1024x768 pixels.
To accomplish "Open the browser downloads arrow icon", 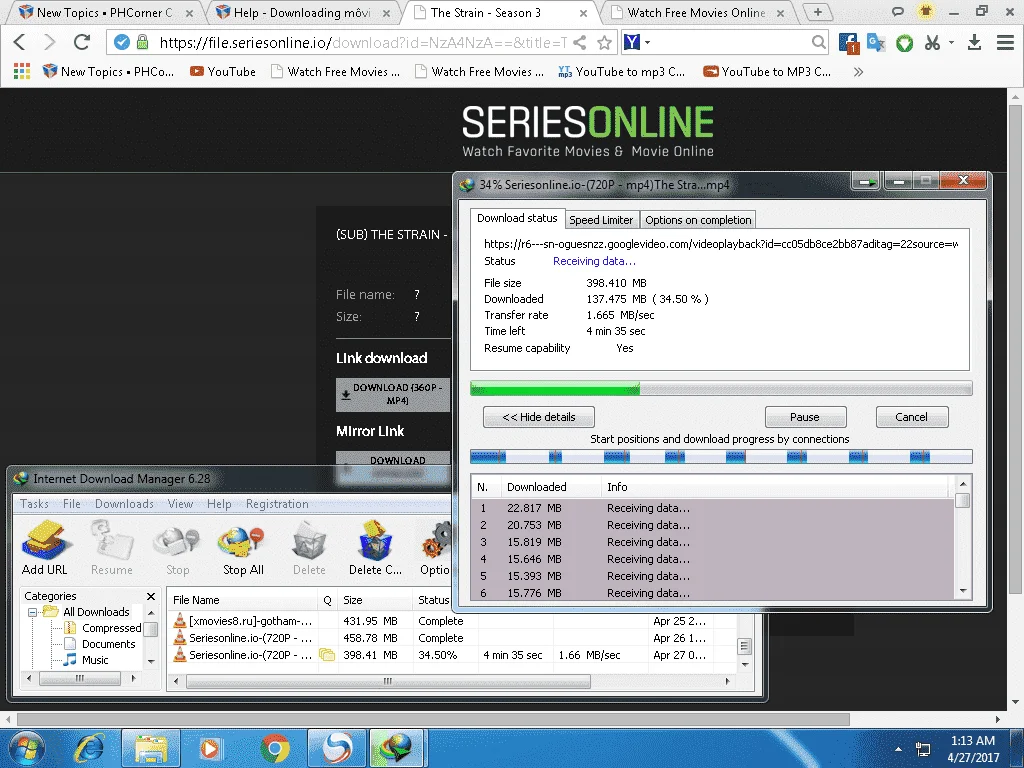I will (x=974, y=42).
